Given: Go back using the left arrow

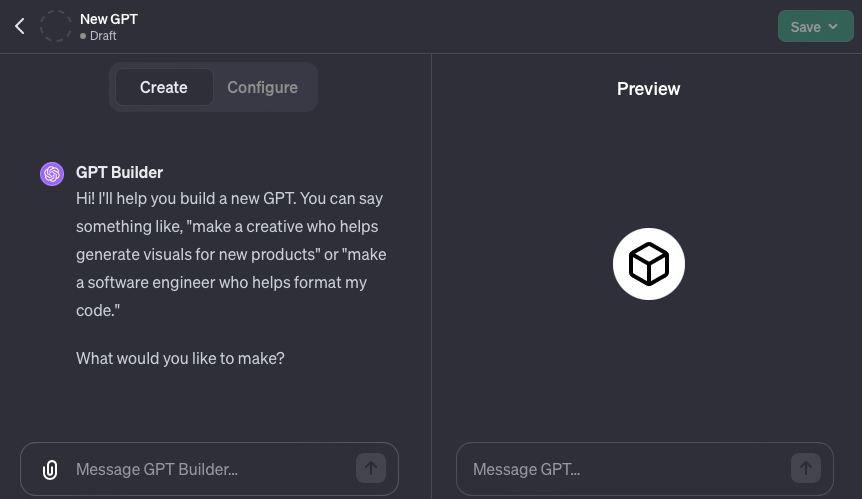Looking at the screenshot, I should pos(20,27).
